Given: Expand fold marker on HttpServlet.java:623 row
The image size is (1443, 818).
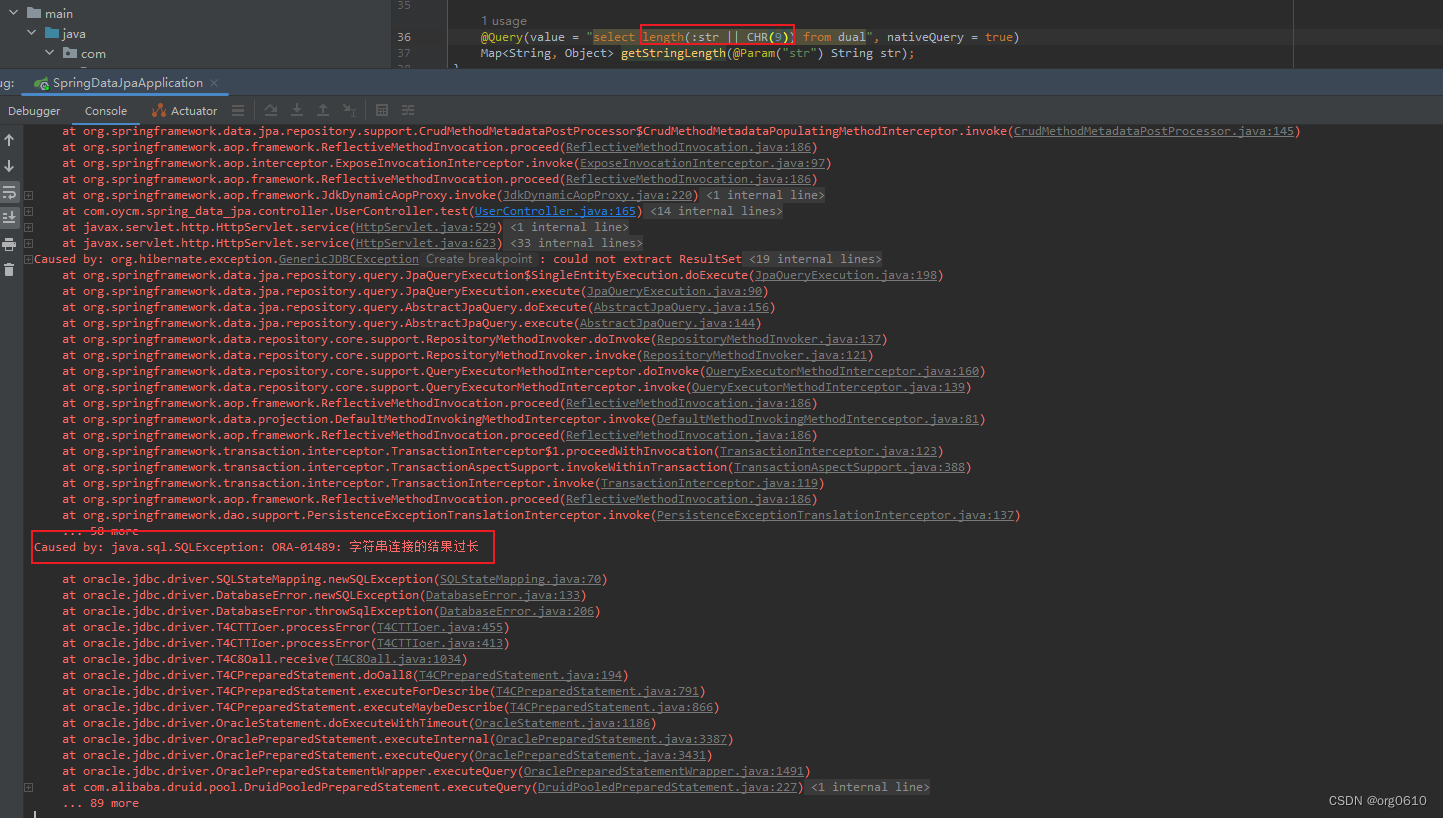Looking at the screenshot, I should tap(29, 243).
